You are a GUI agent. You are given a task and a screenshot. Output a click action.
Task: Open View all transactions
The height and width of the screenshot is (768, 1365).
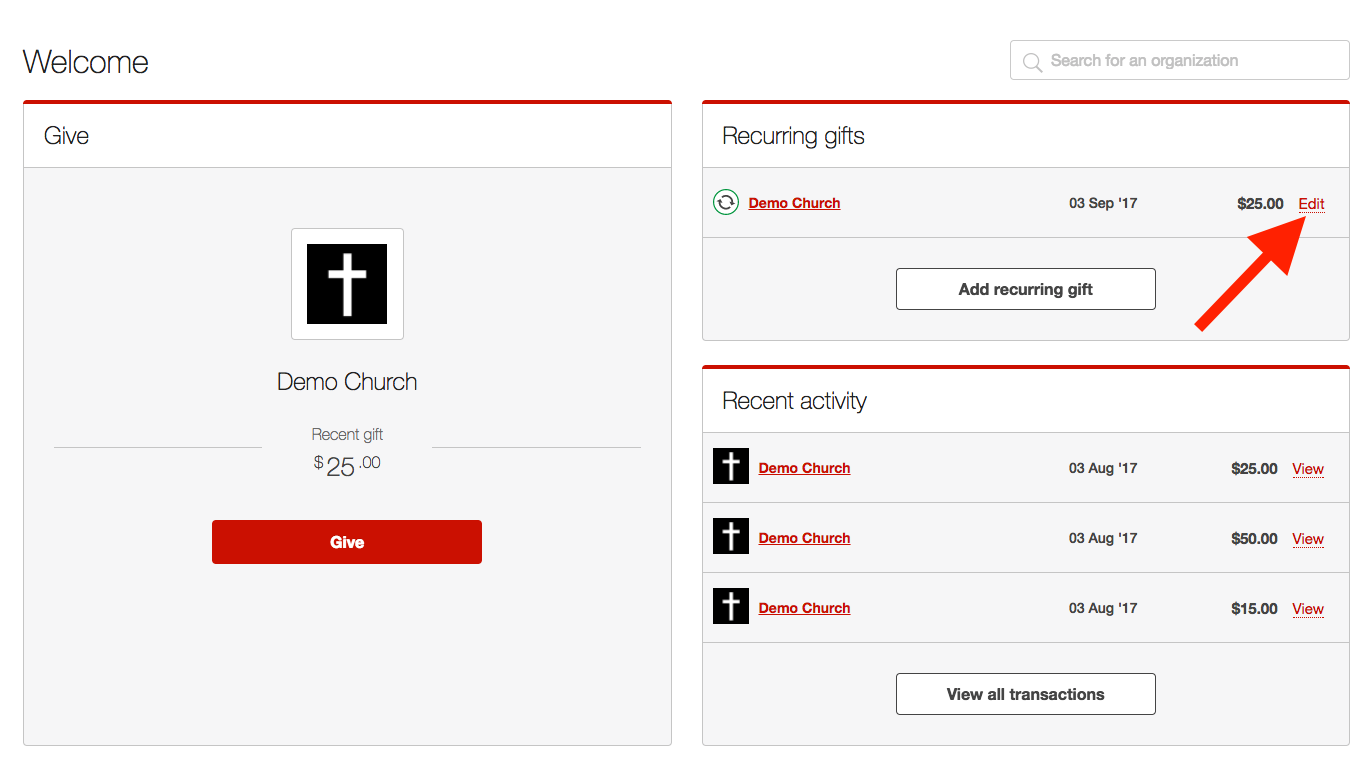(1025, 694)
